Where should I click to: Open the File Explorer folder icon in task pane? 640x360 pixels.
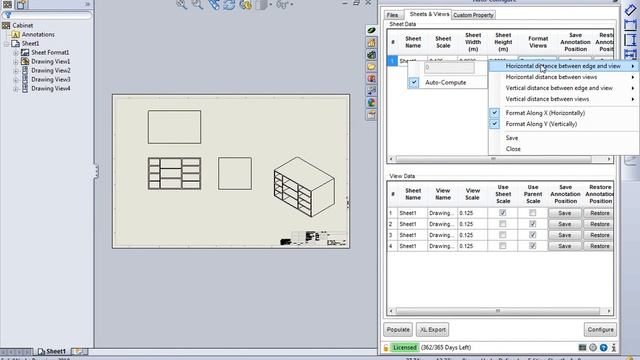click(371, 67)
